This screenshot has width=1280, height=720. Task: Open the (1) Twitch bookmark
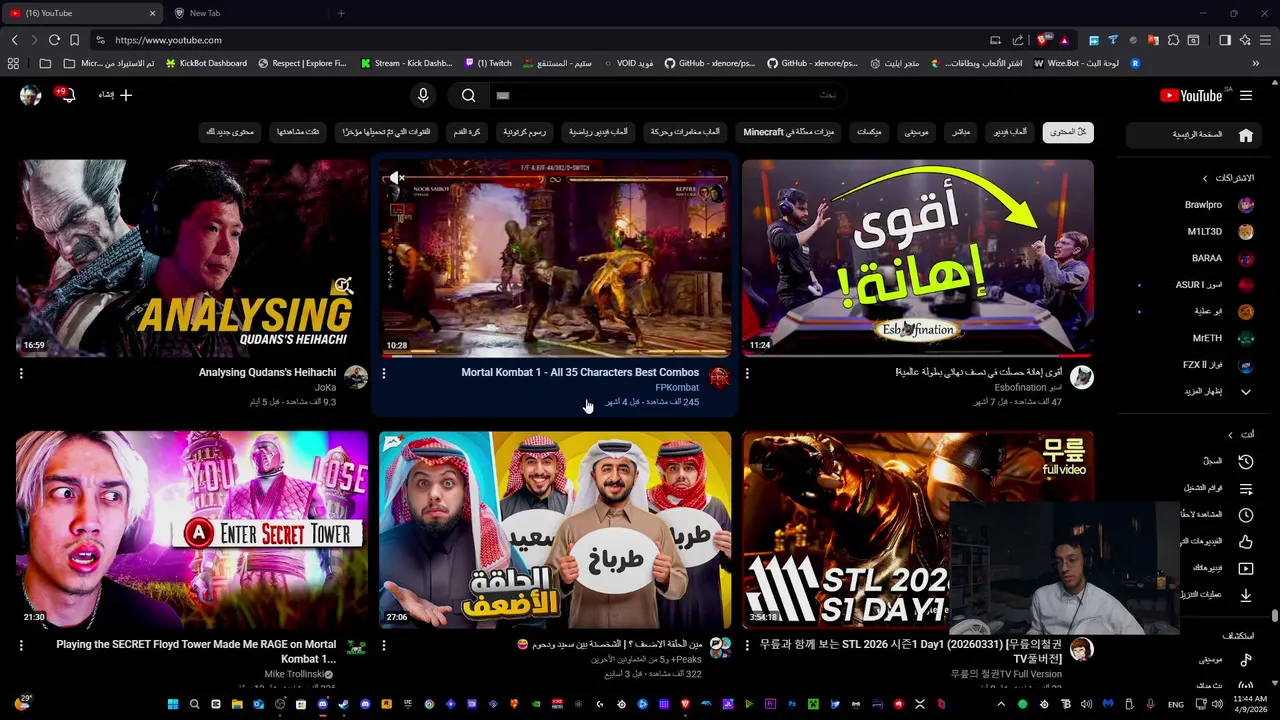tap(488, 63)
